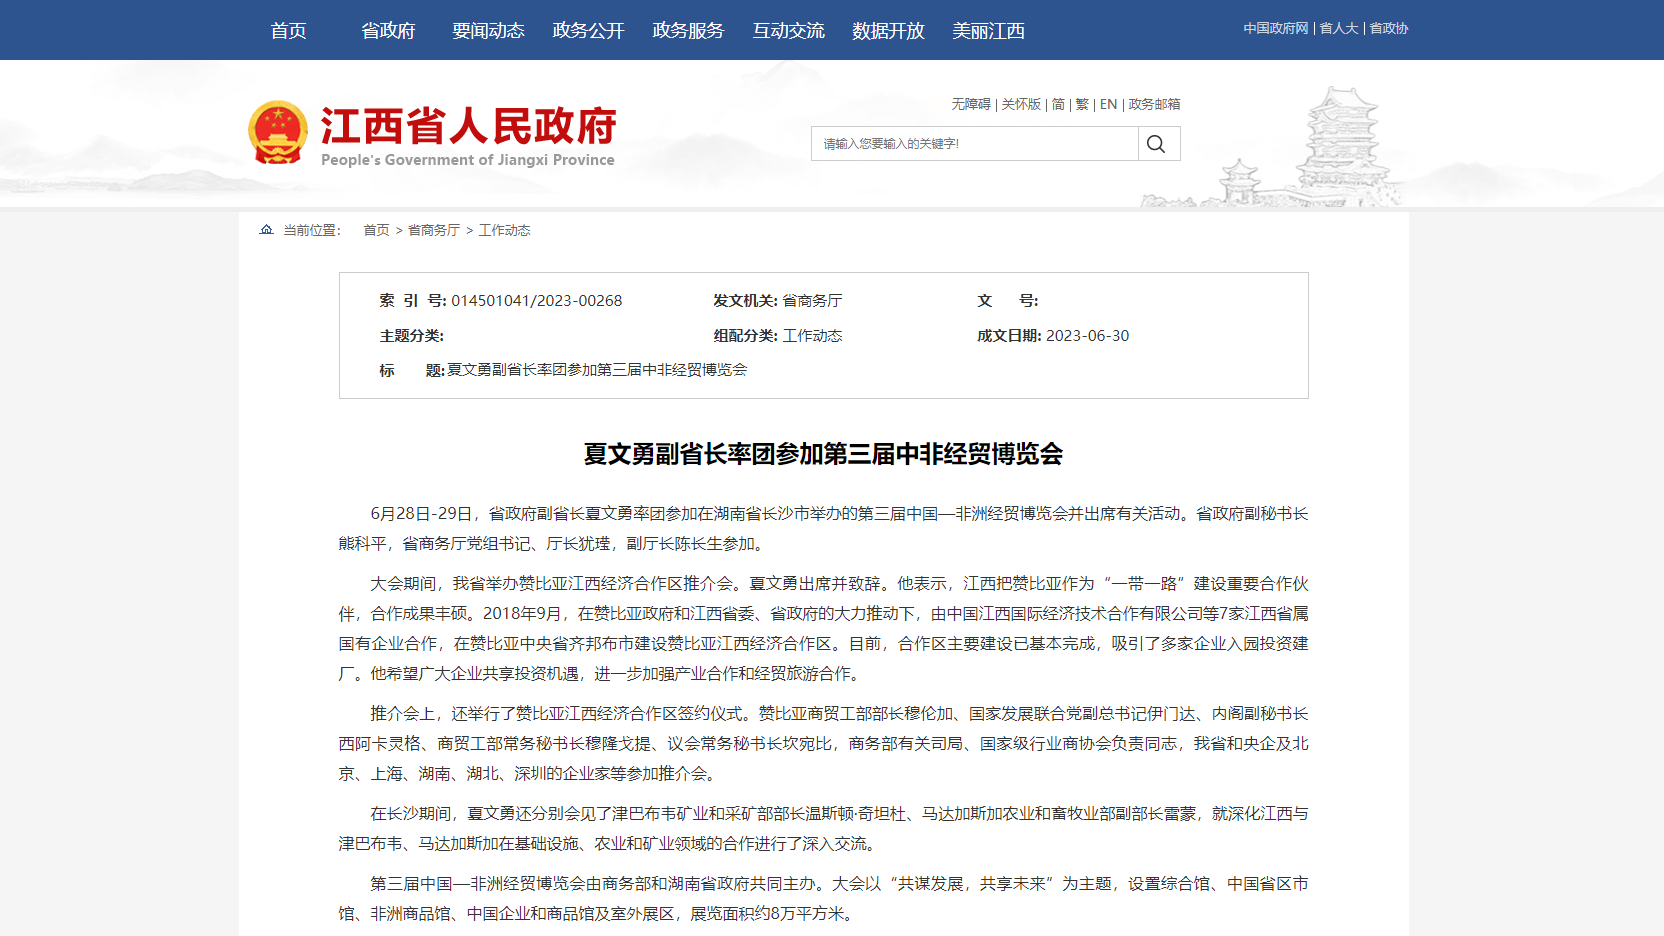Navigate to 数据开放 page
This screenshot has width=1664, height=936.
[888, 31]
